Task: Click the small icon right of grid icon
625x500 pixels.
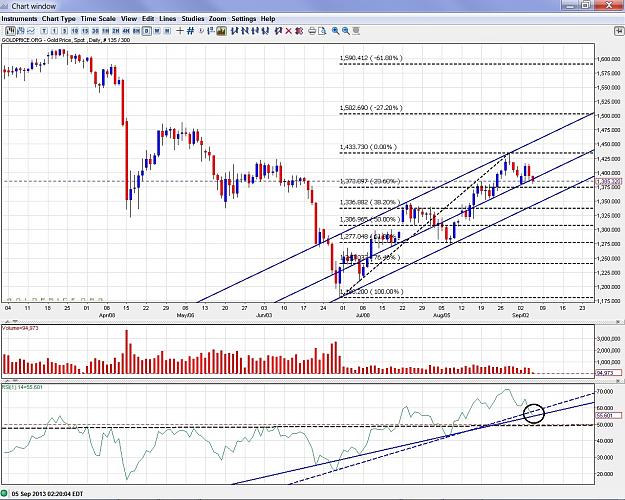Action: click(201, 31)
